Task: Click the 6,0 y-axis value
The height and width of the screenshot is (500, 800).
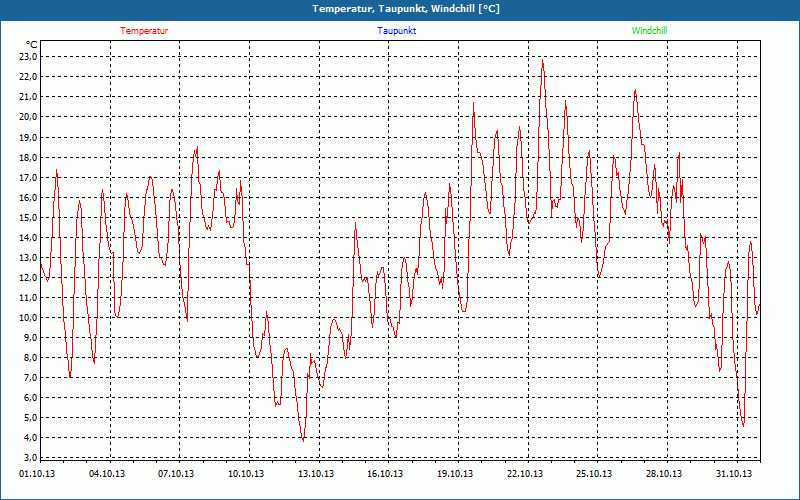Action: coord(31,398)
